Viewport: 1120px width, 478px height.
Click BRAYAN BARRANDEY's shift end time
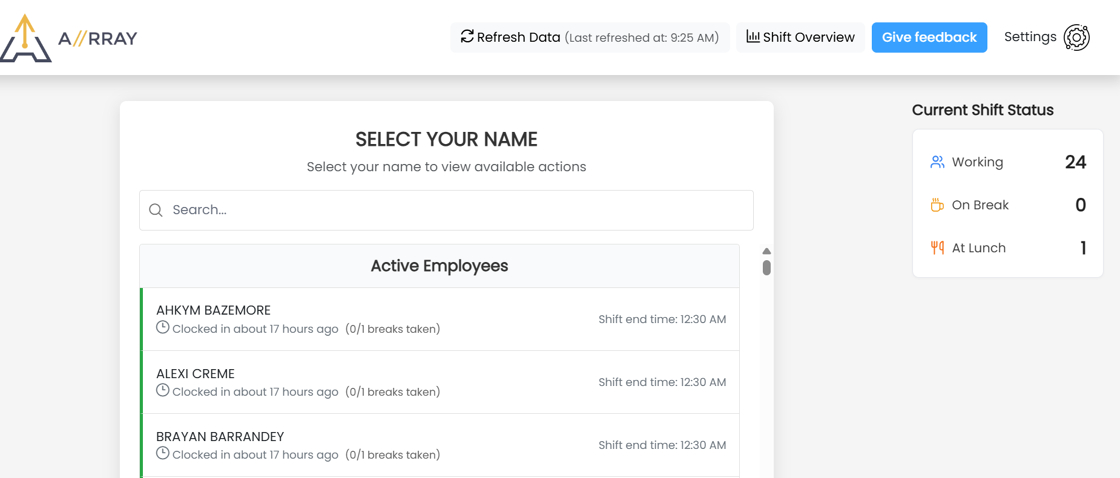(x=662, y=445)
